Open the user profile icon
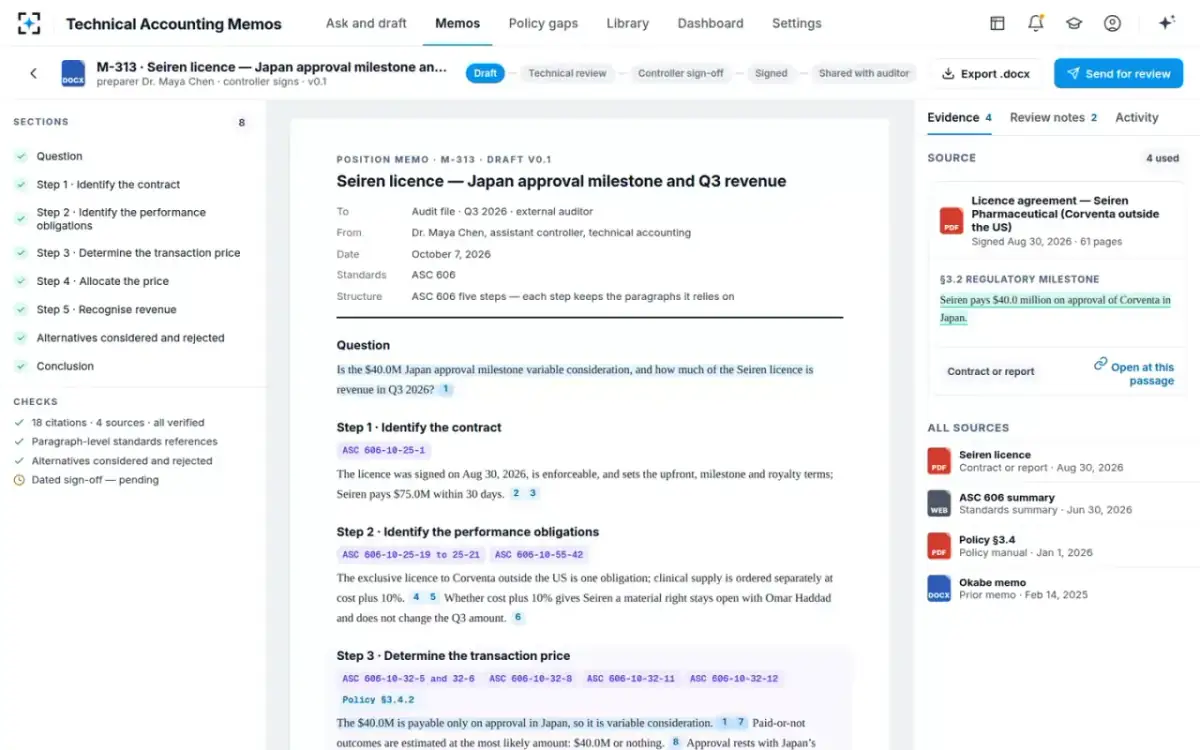 point(1112,23)
